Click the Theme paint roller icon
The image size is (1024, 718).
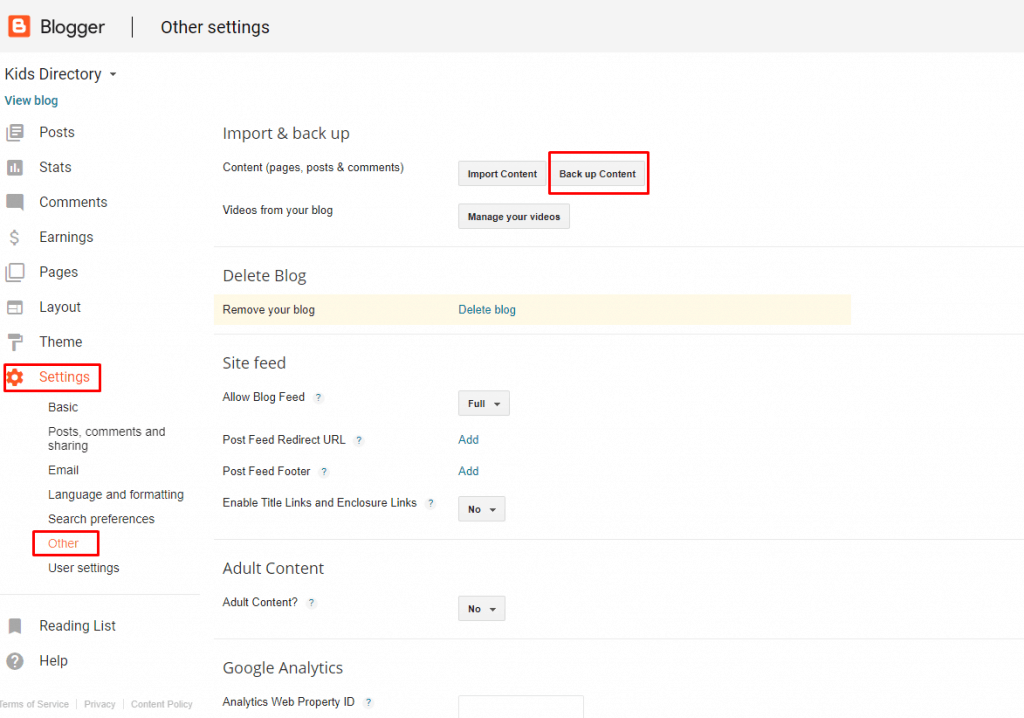coord(15,342)
